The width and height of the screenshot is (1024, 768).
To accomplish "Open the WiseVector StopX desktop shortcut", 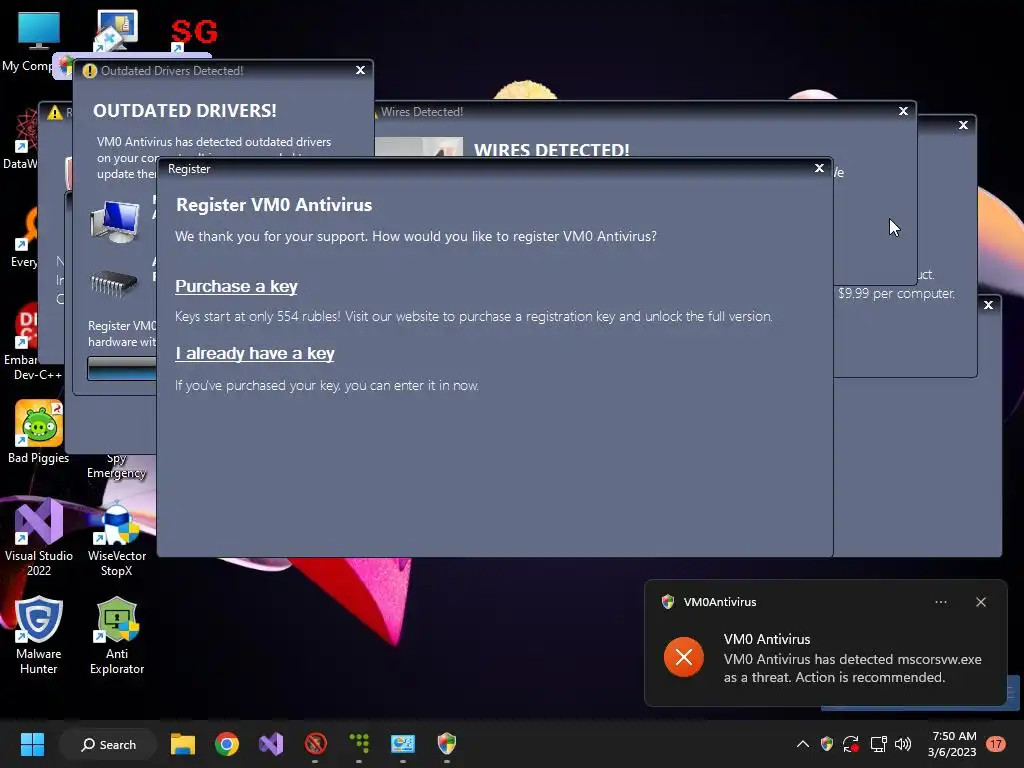I will (x=117, y=539).
